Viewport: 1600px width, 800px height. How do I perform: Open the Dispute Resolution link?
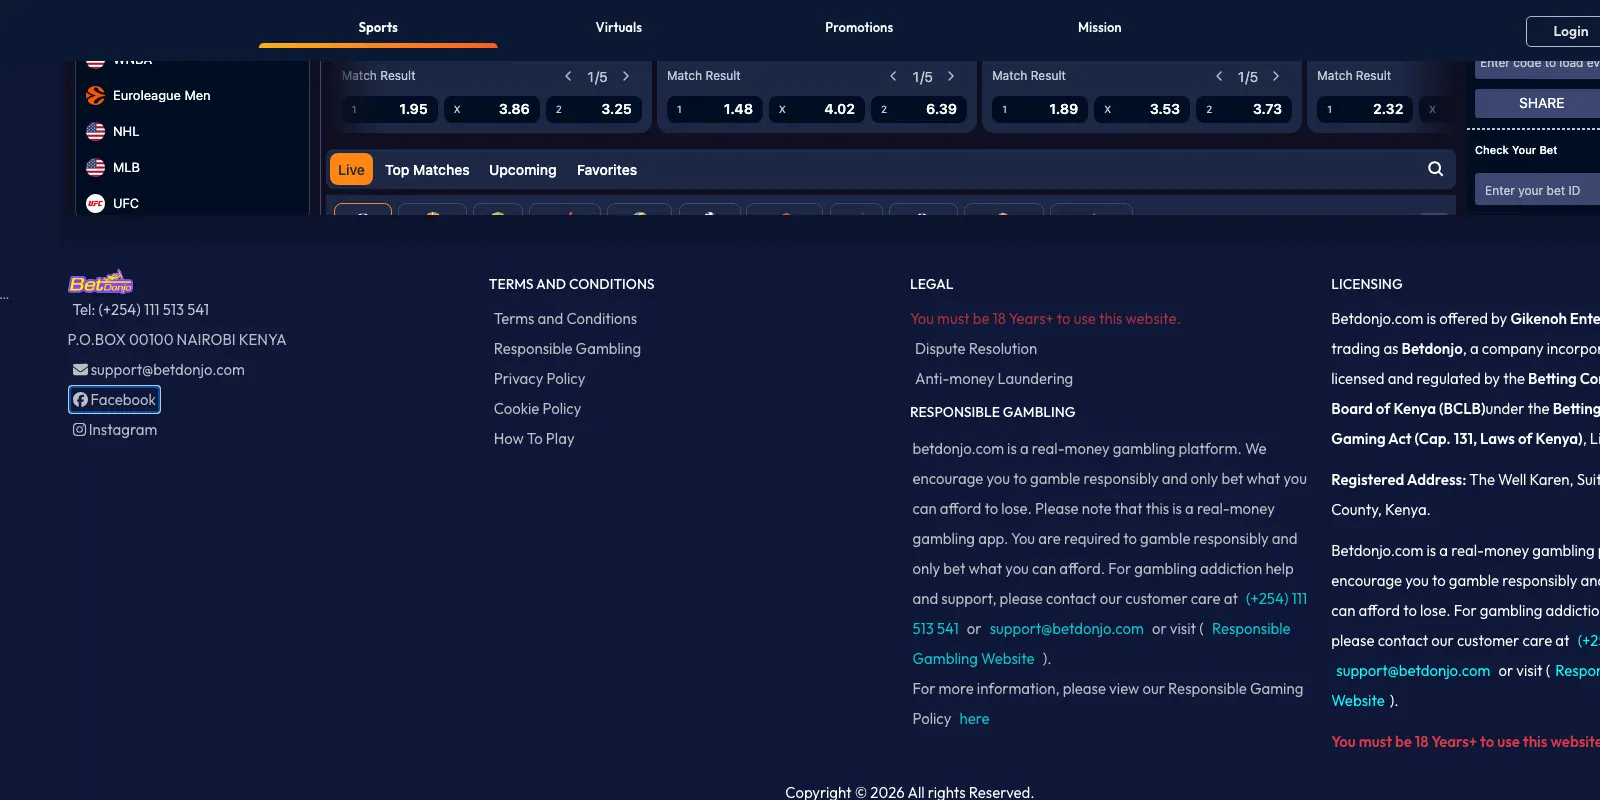tap(976, 349)
